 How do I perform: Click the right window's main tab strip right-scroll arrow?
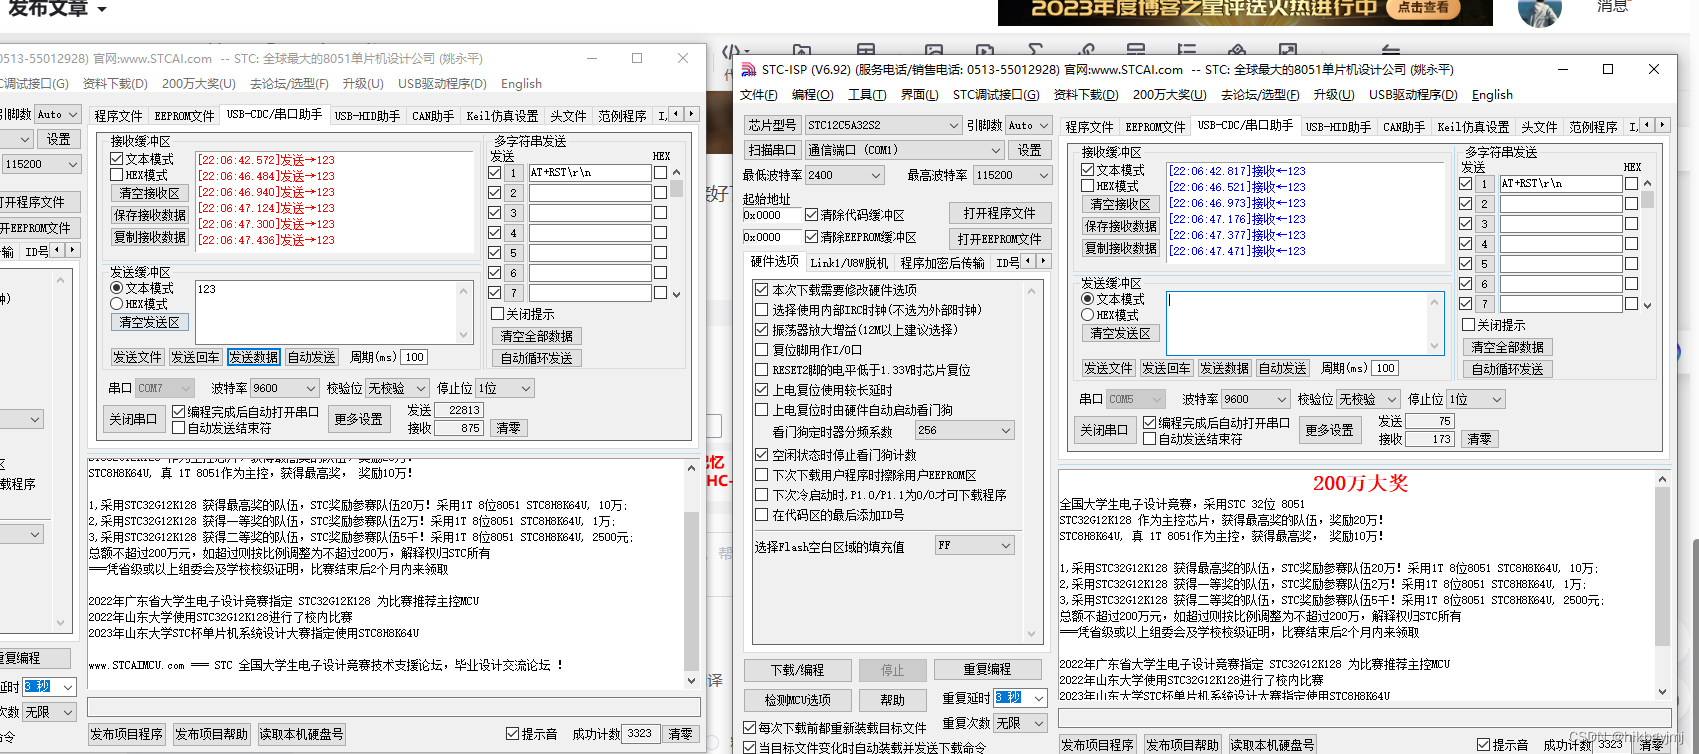pyautogui.click(x=1662, y=125)
